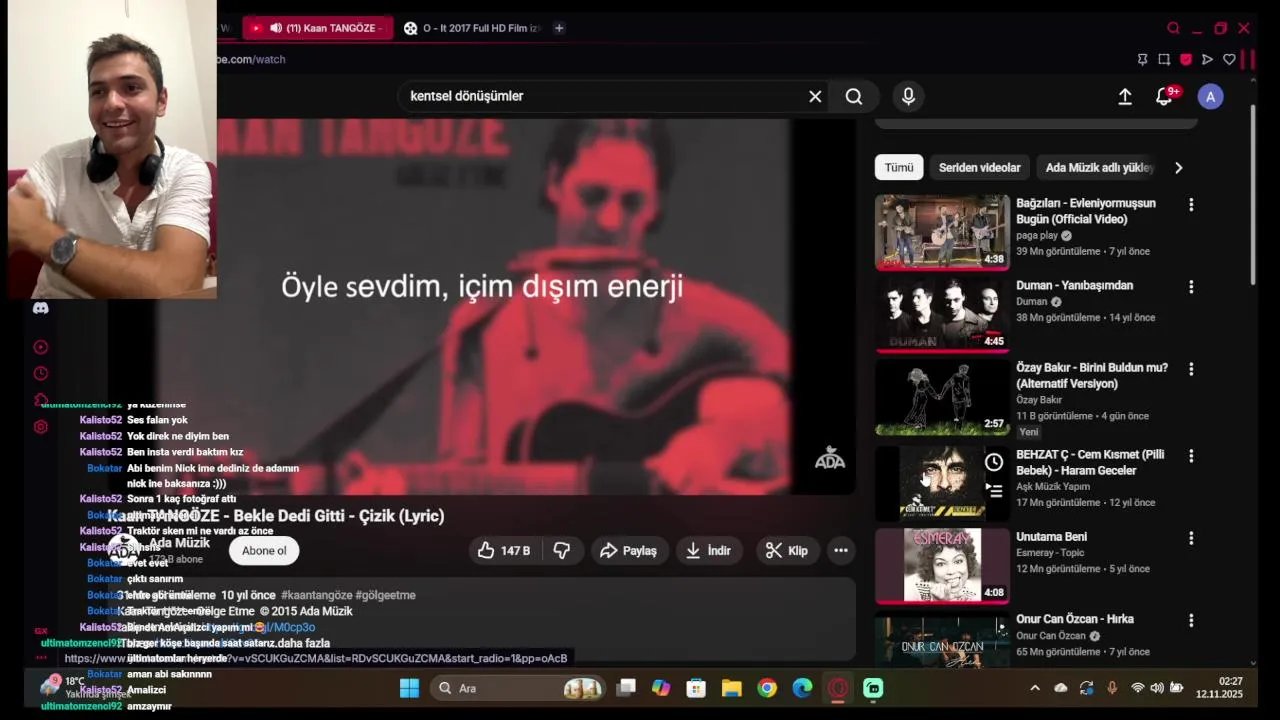The width and height of the screenshot is (1280, 720).
Task: Click the Ada Müzik channel name
Action: [180, 543]
